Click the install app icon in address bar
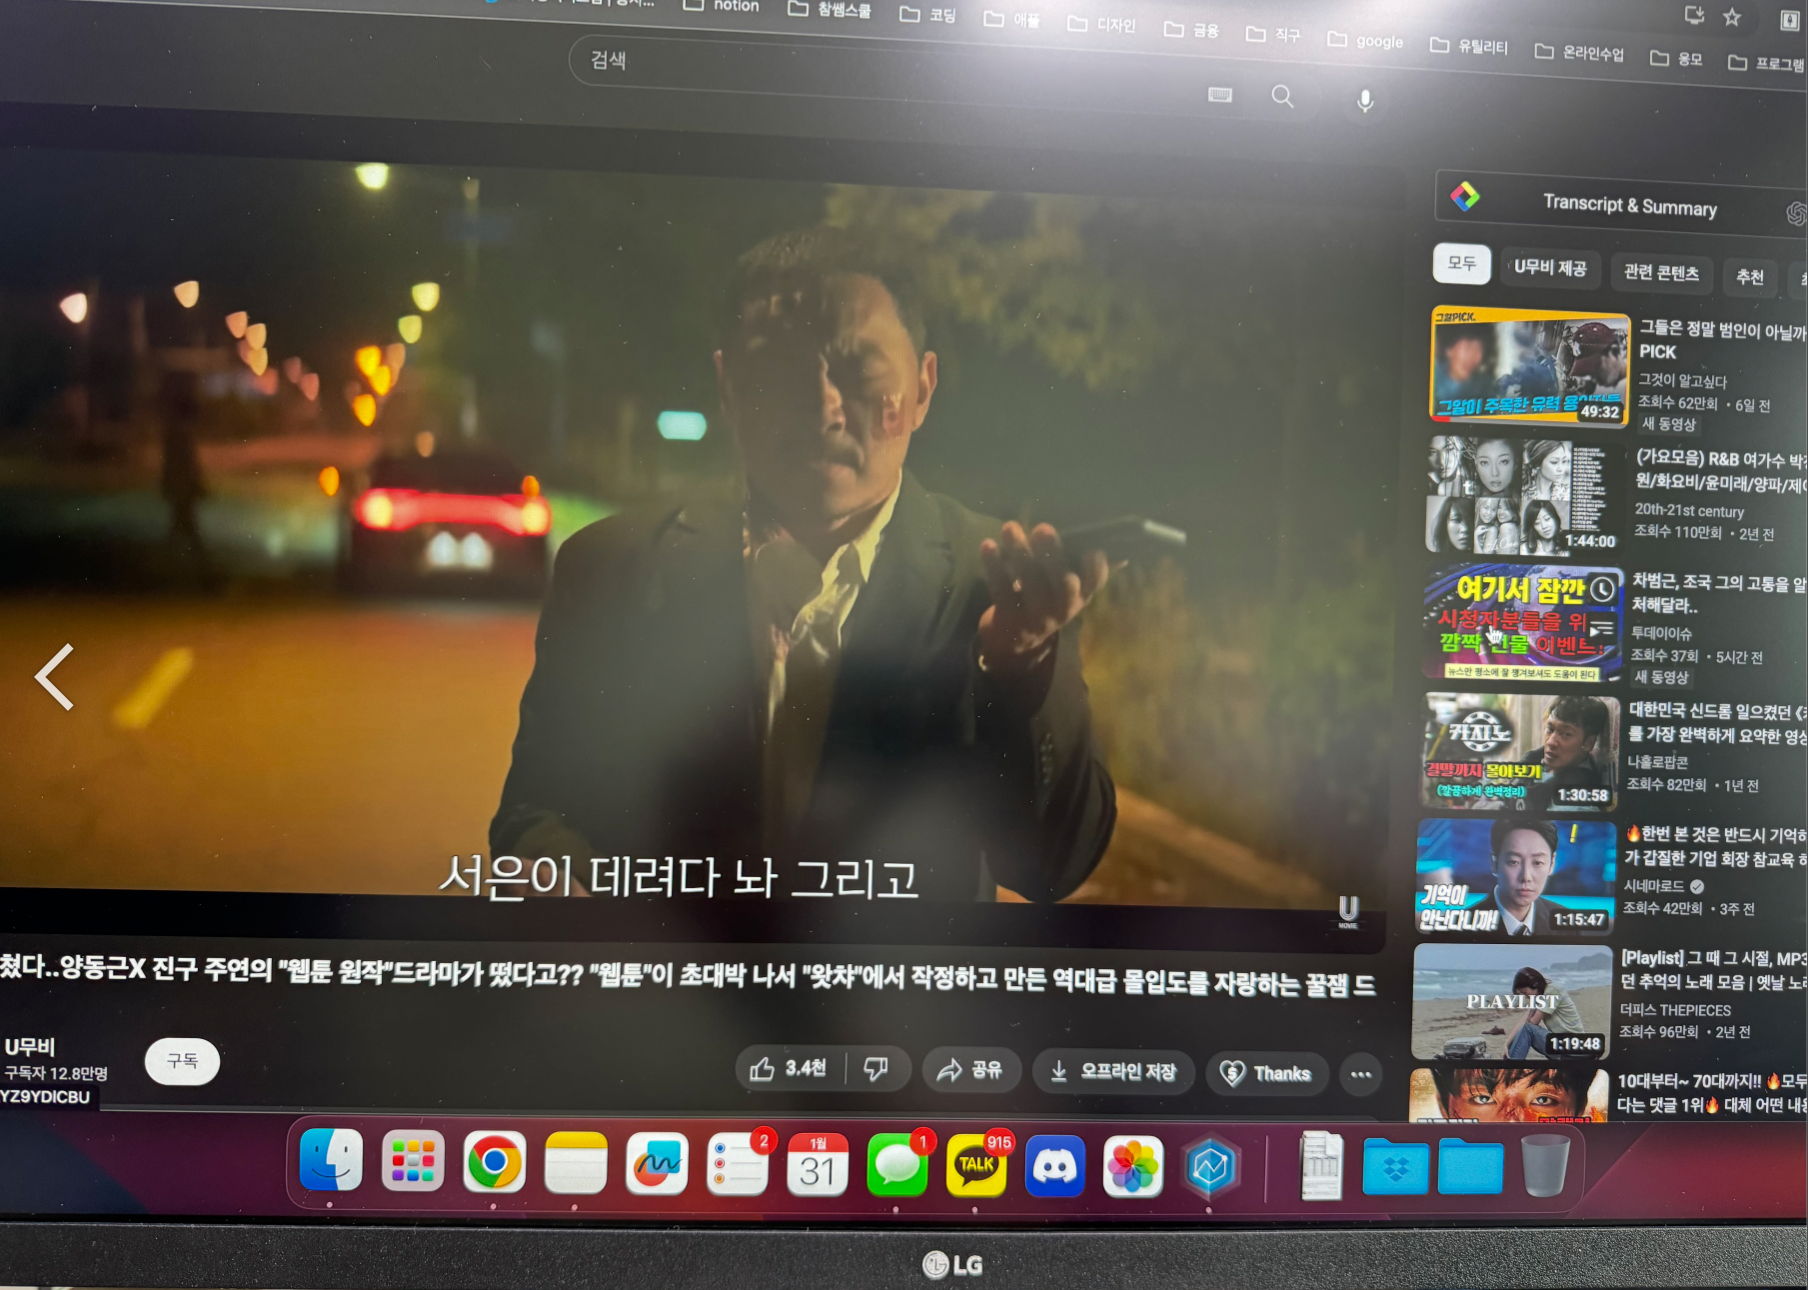Image resolution: width=1808 pixels, height=1290 pixels. pos(1694,14)
